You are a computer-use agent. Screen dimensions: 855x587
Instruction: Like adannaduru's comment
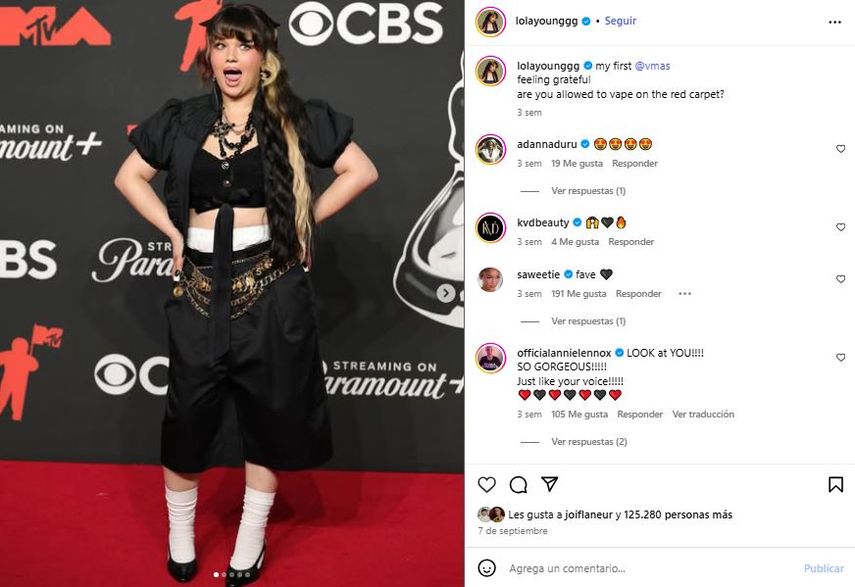[x=840, y=149]
